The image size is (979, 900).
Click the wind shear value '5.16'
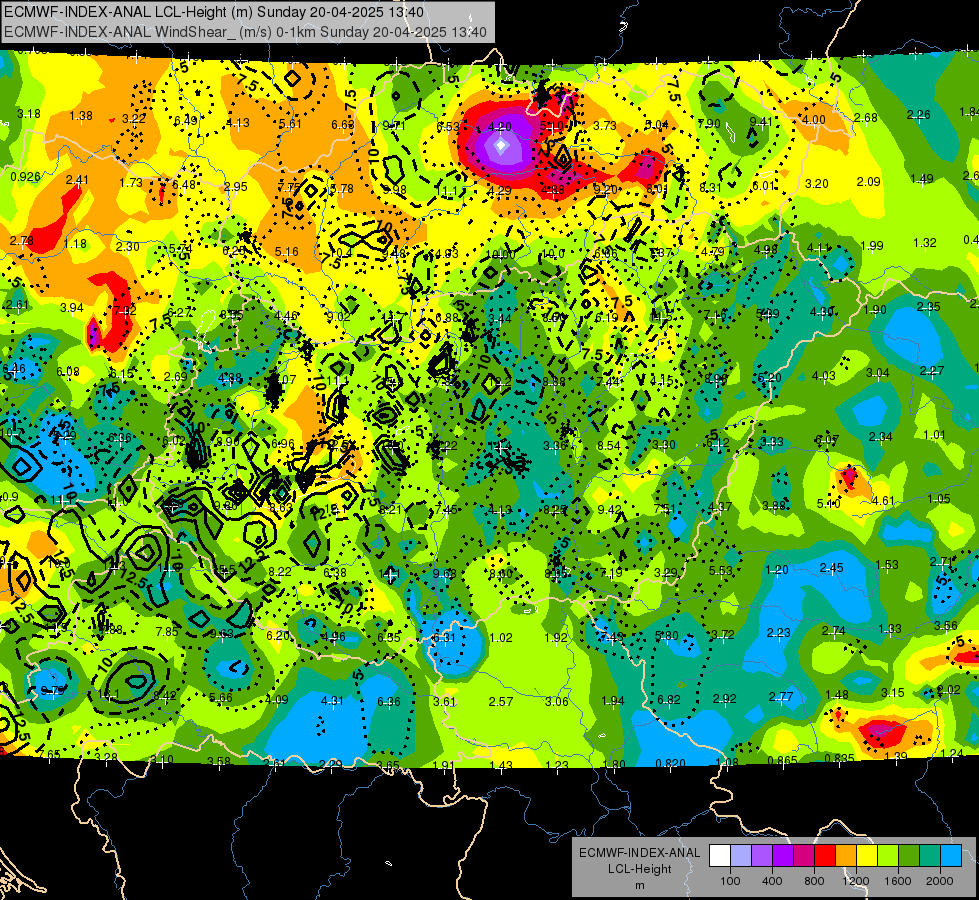coord(287,252)
